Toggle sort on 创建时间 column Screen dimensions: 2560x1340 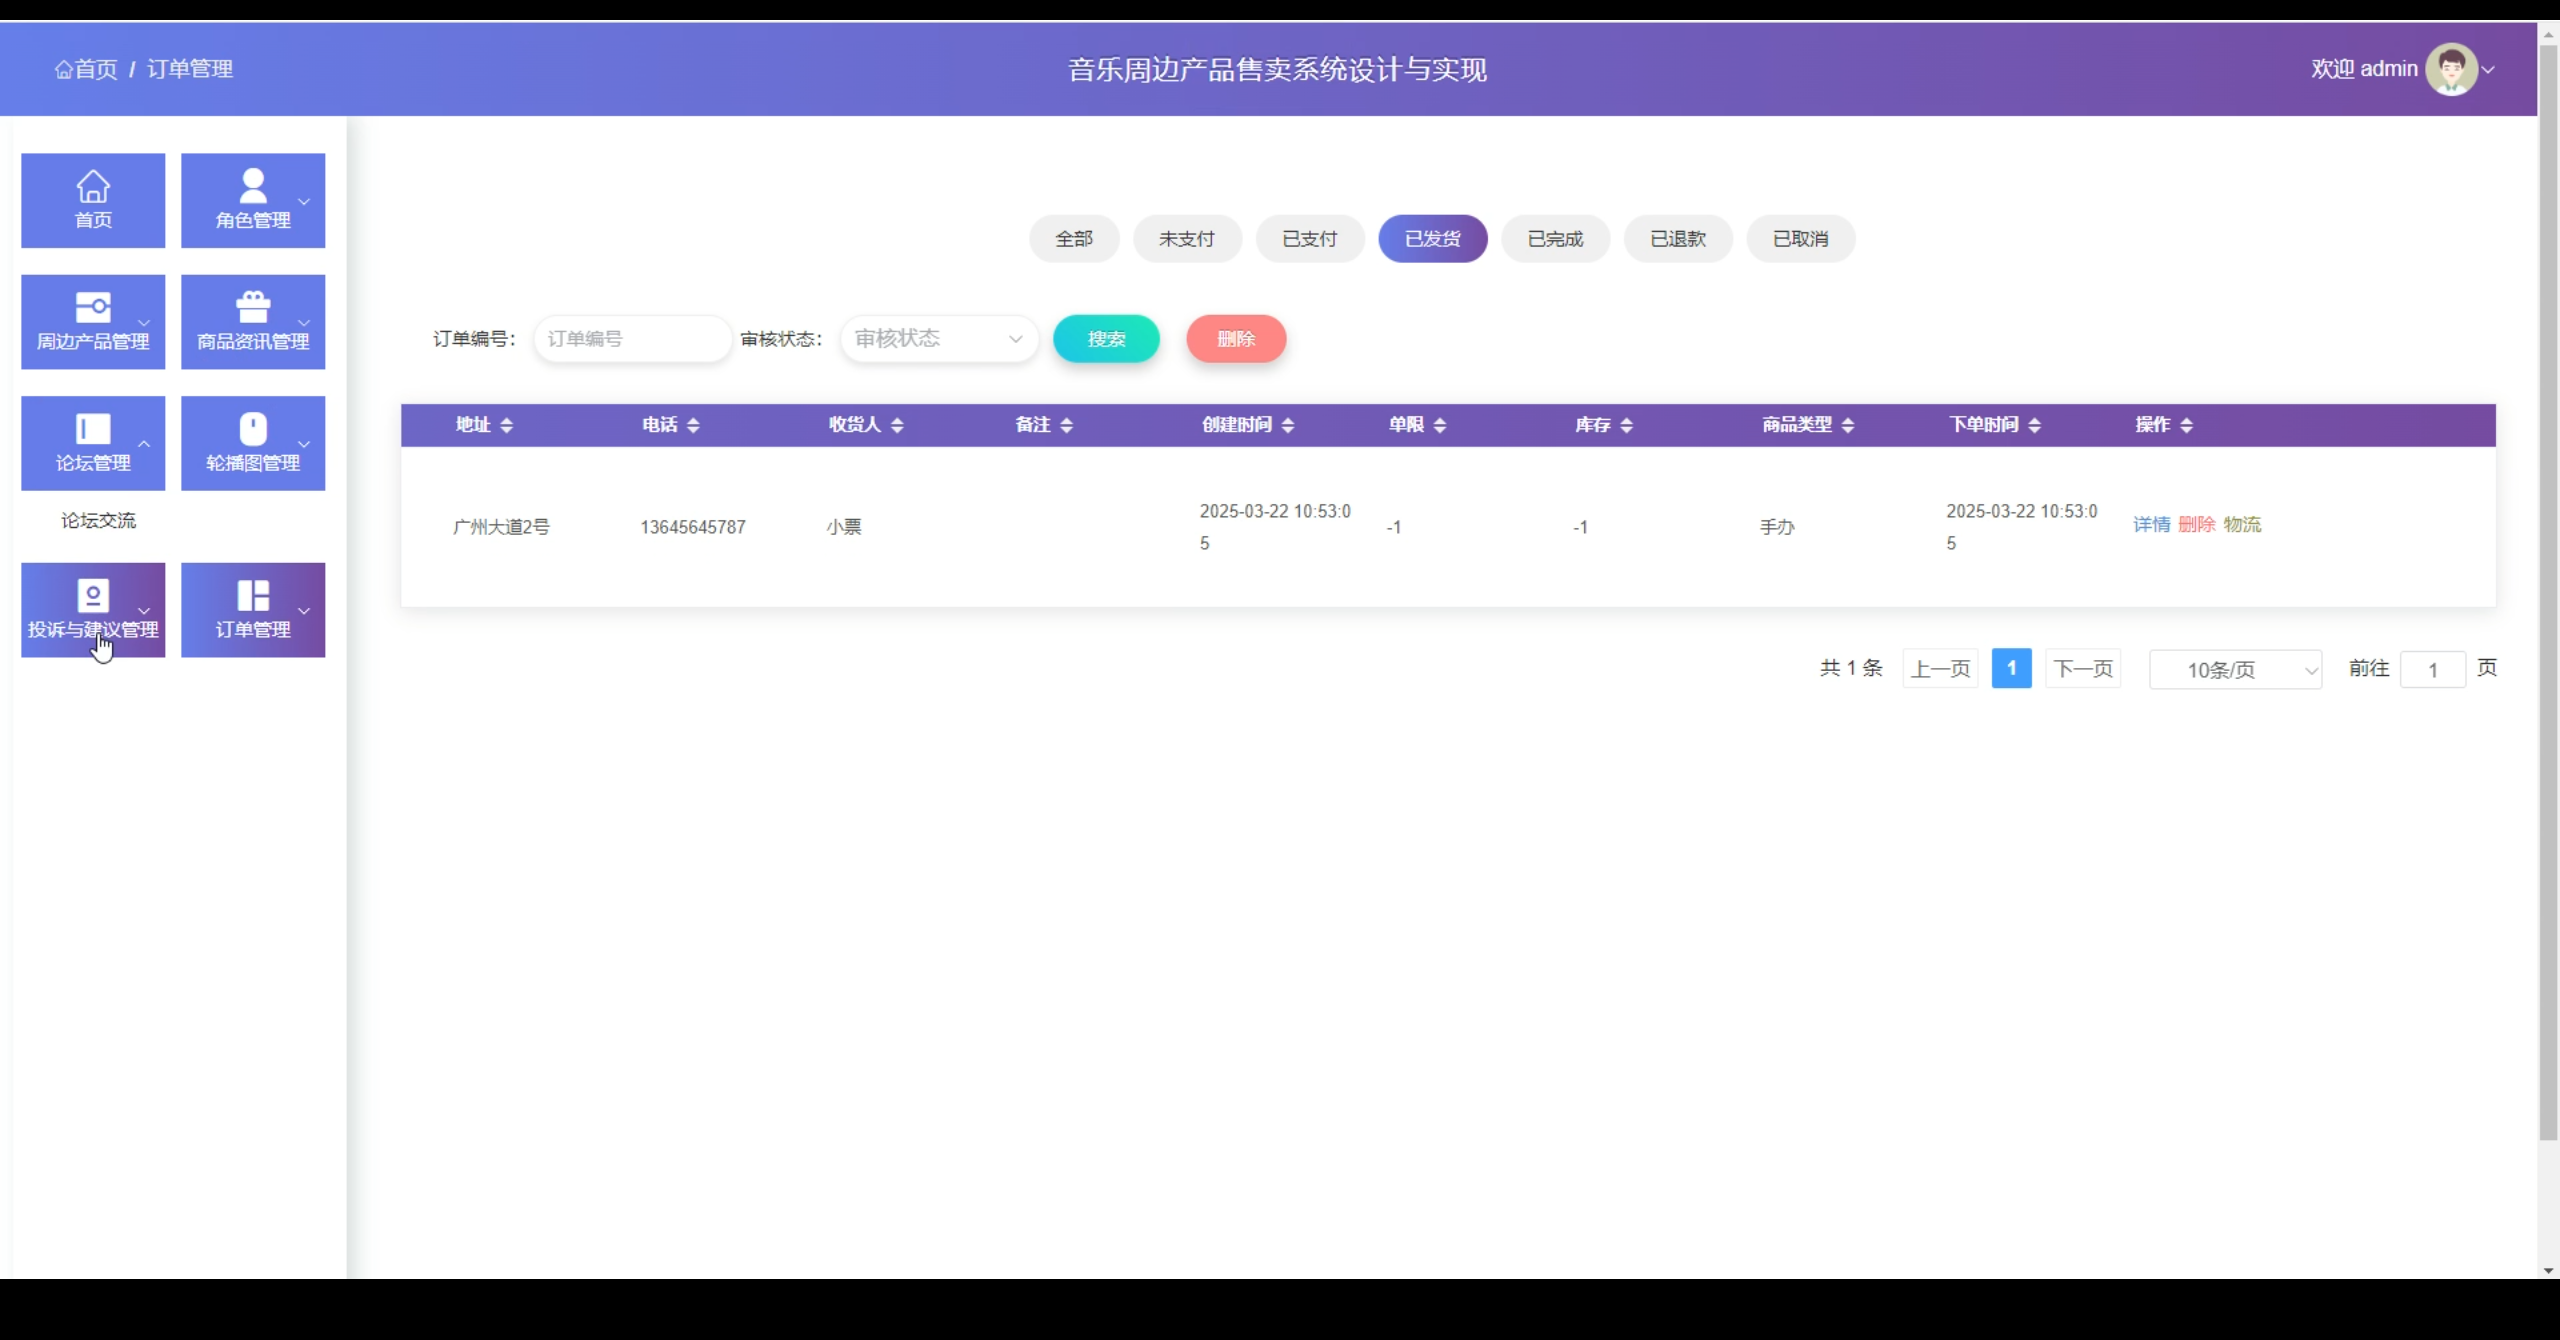click(x=1287, y=425)
